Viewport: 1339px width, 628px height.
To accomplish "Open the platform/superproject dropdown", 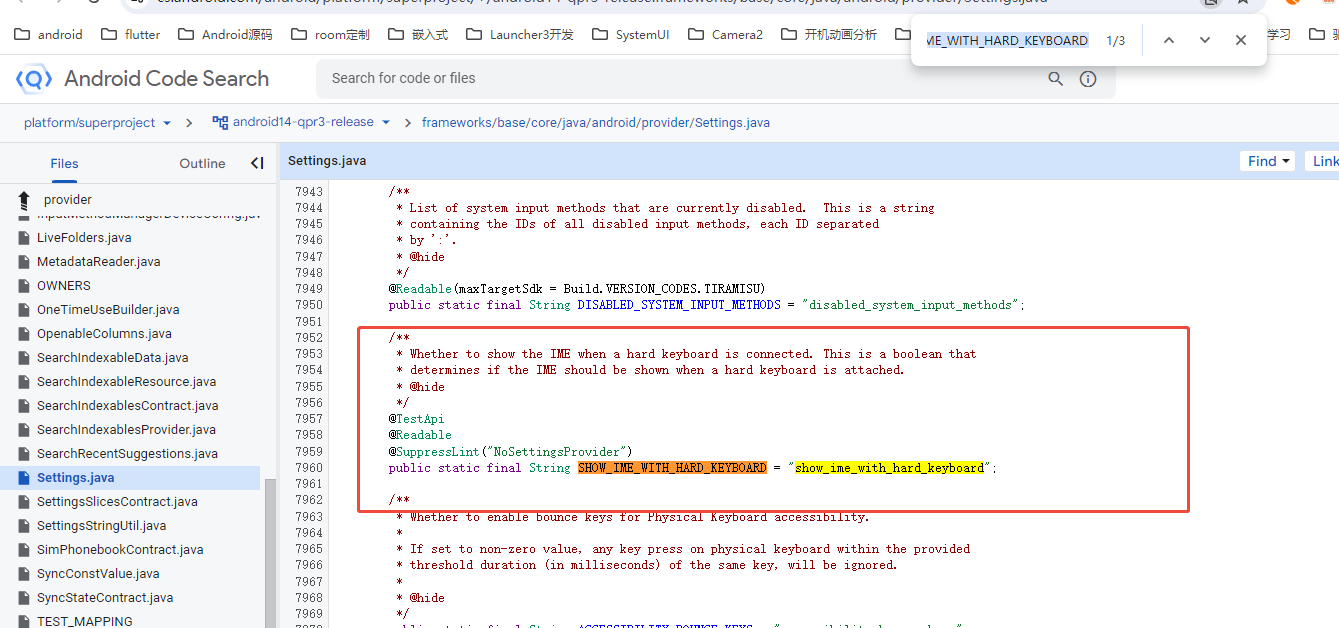I will (x=98, y=122).
